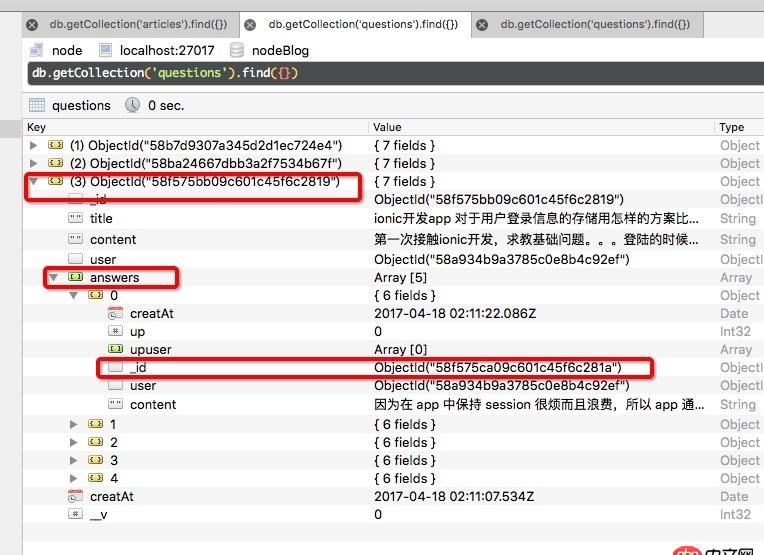Click the object icon of answers element 1

[x=96, y=424]
